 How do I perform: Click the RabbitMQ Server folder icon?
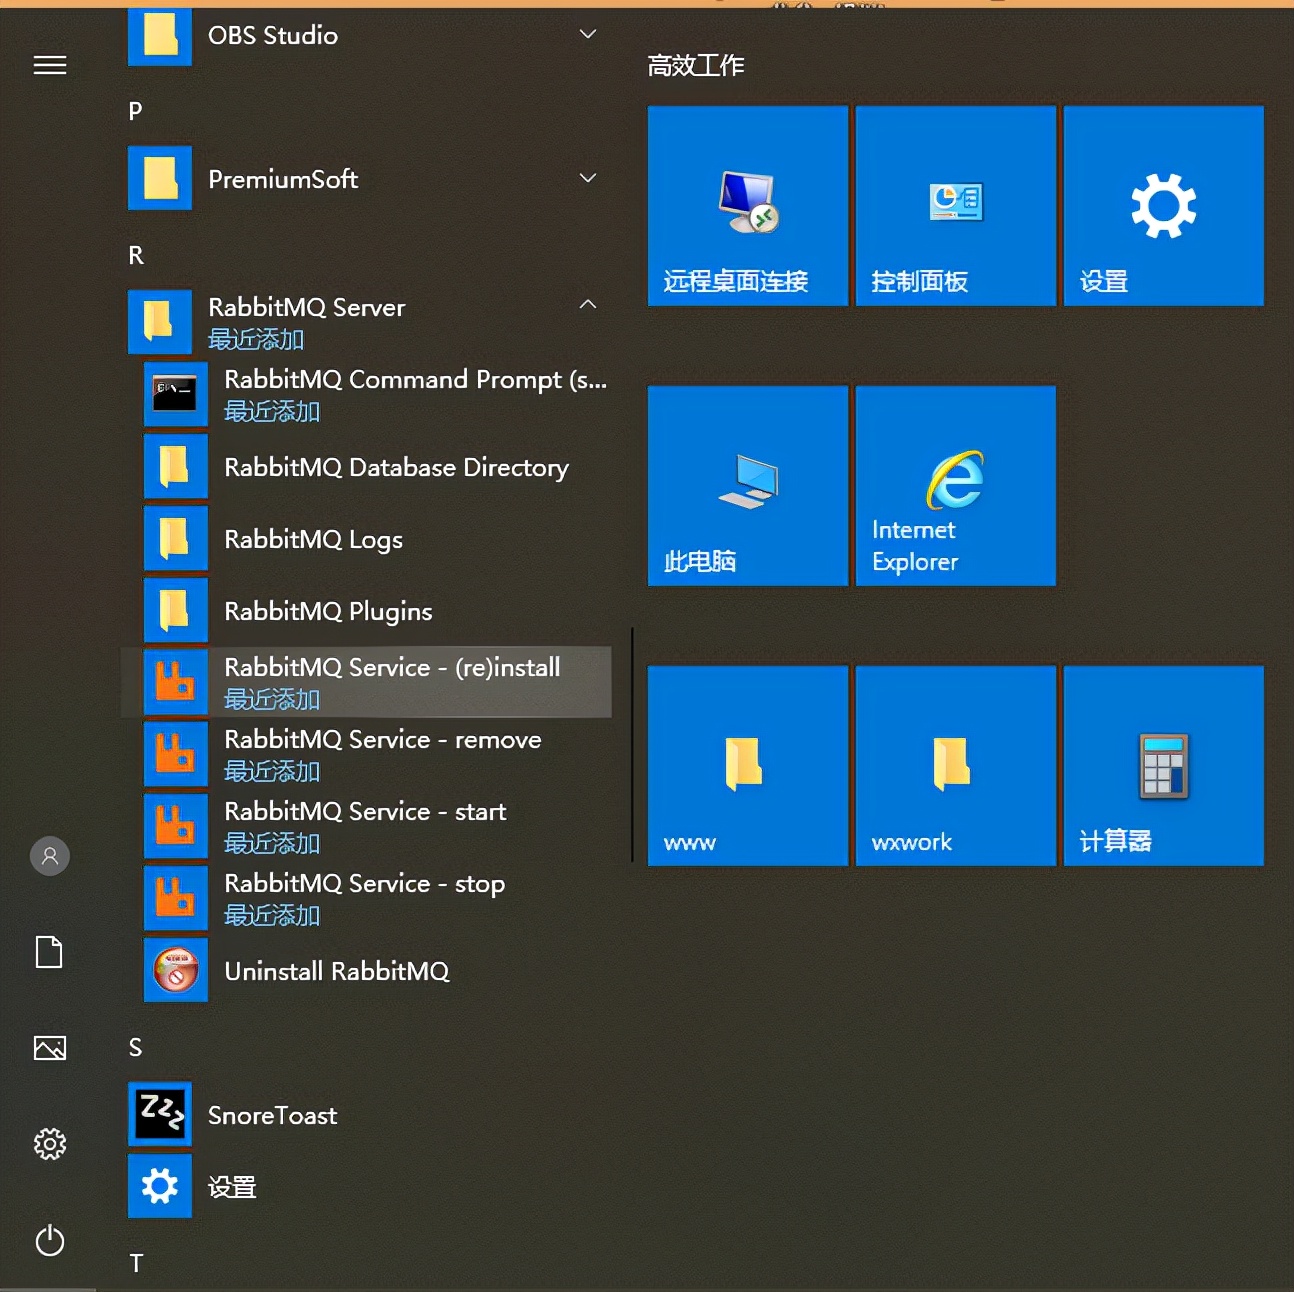(160, 322)
